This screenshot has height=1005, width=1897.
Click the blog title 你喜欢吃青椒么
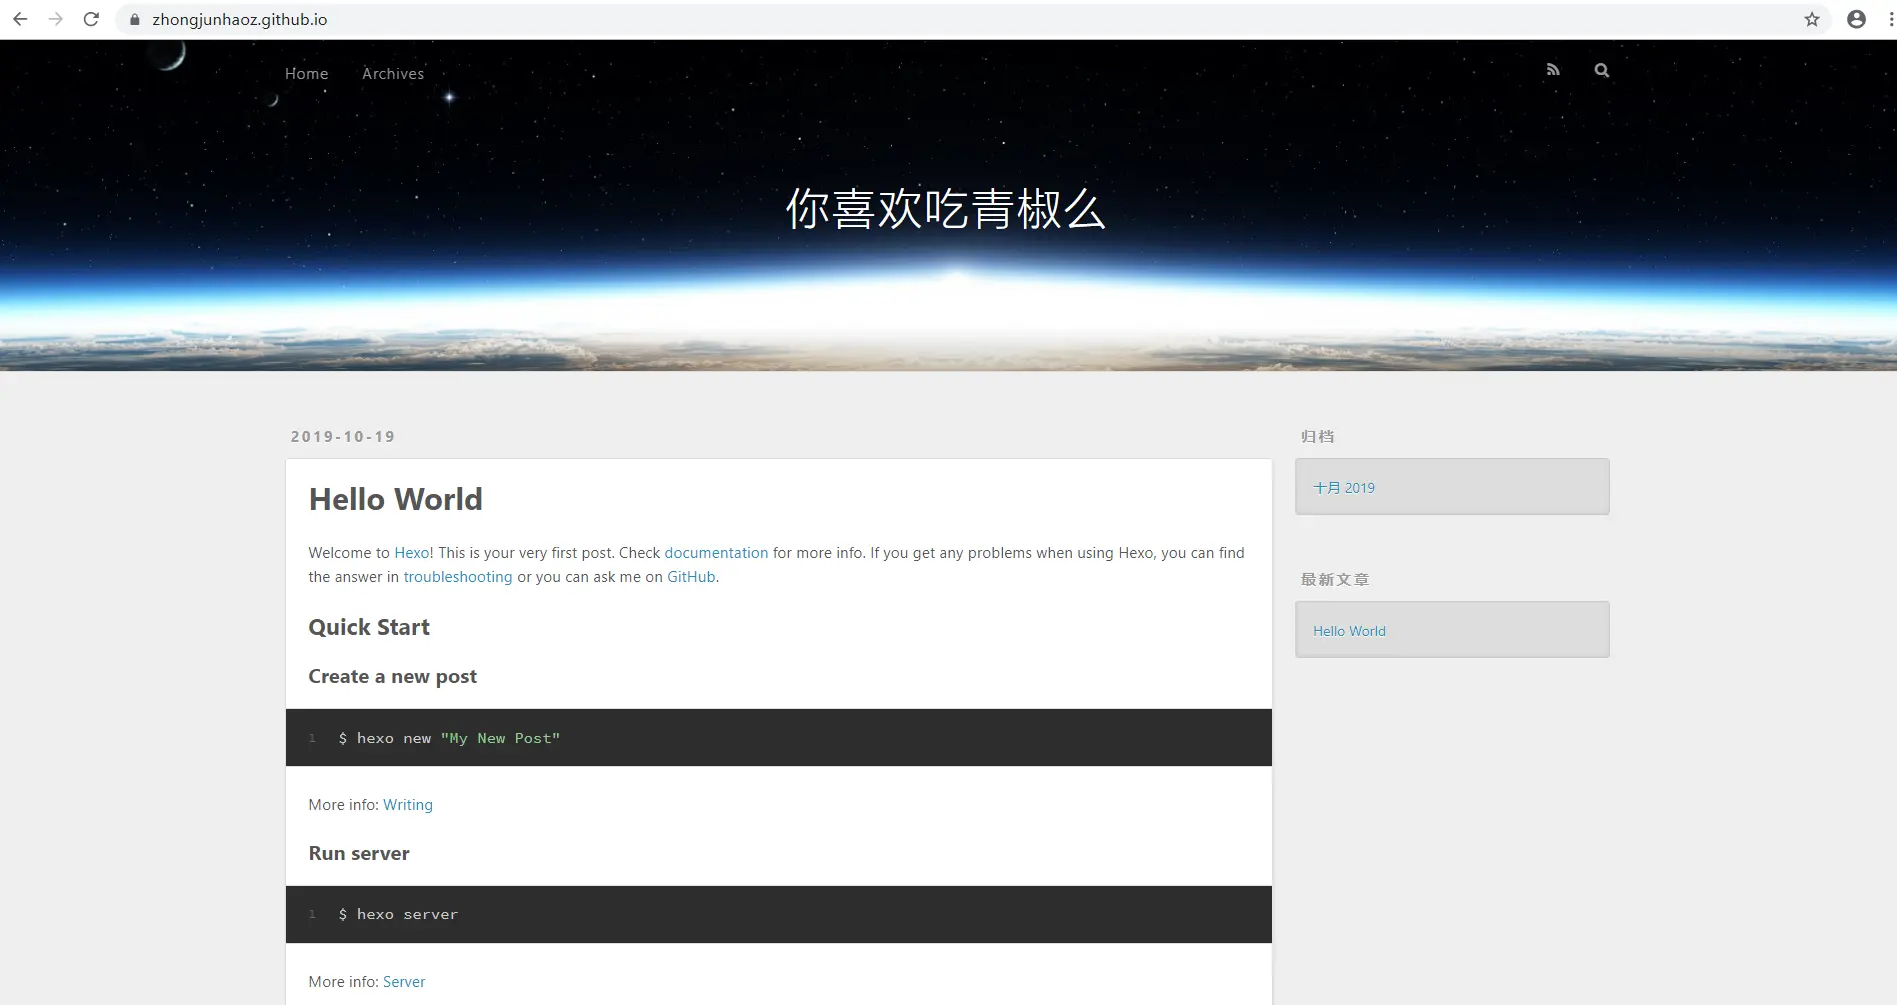(x=946, y=209)
